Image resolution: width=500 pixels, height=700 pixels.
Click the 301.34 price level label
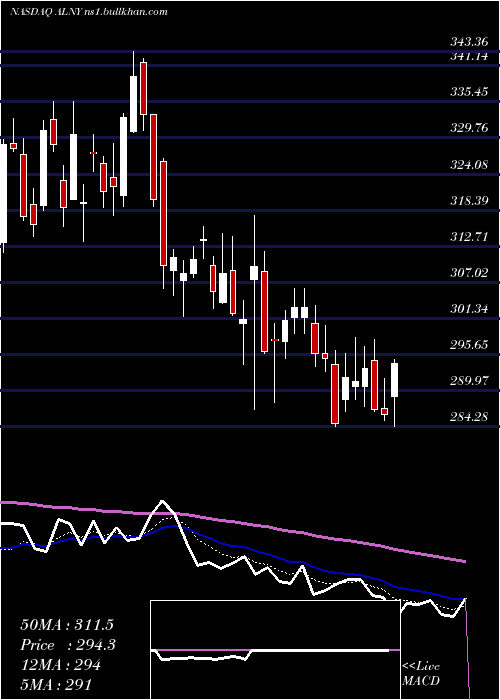pos(469,309)
